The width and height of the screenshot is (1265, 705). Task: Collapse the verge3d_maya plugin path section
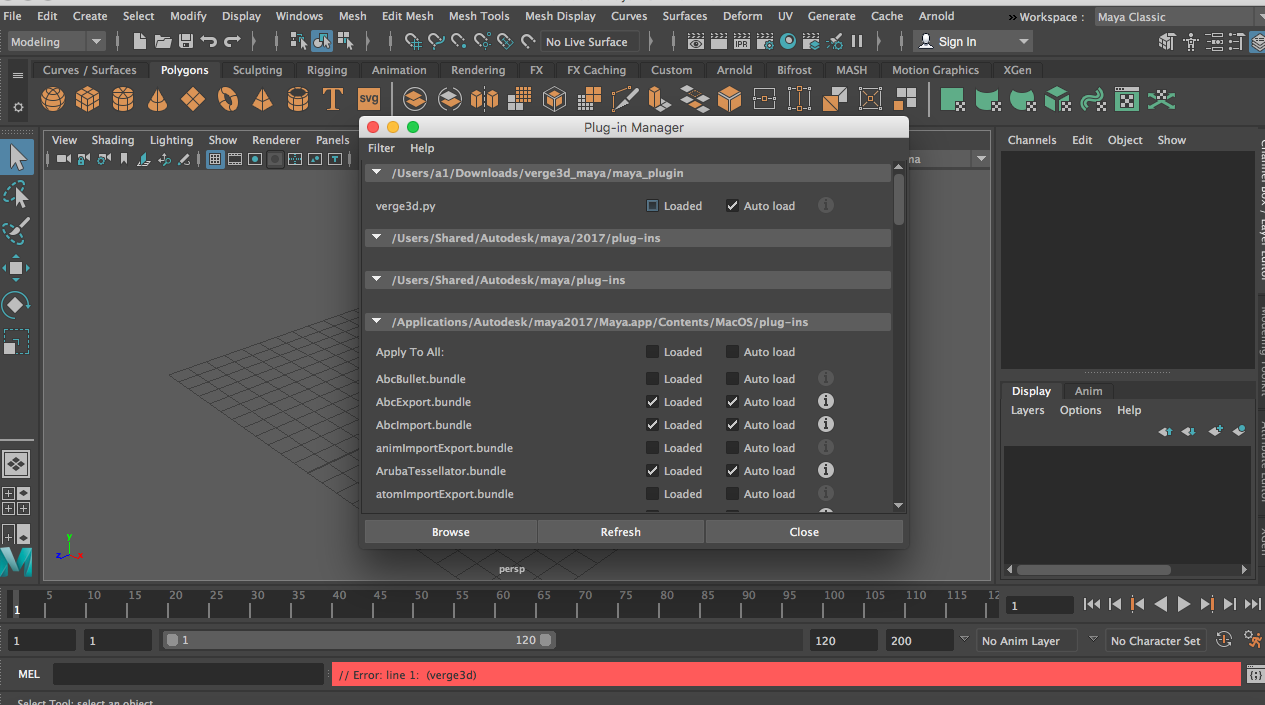(377, 173)
